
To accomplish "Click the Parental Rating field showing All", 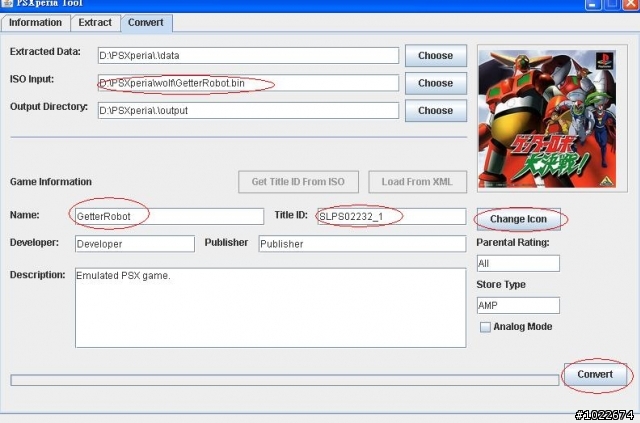I will (x=518, y=263).
